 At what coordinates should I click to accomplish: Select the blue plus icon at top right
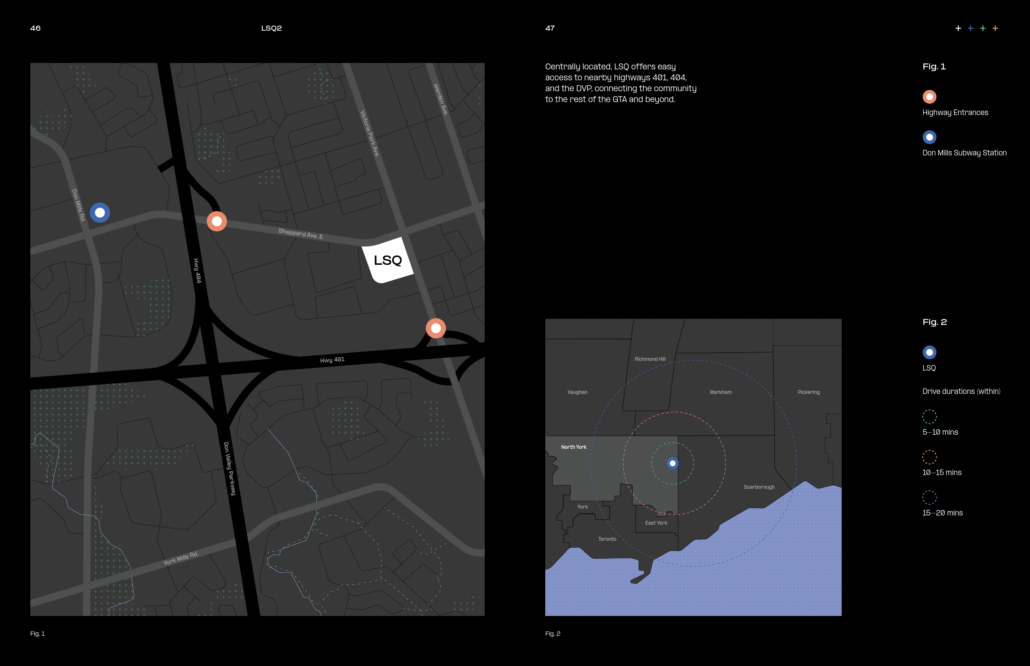(970, 28)
